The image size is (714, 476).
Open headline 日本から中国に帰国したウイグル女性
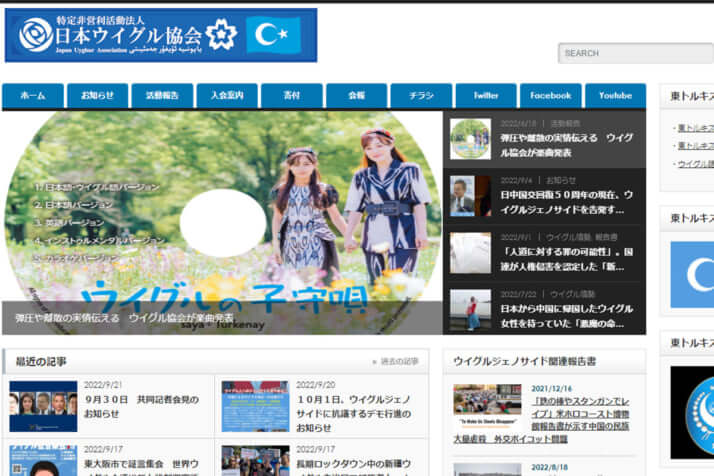[x=567, y=316]
